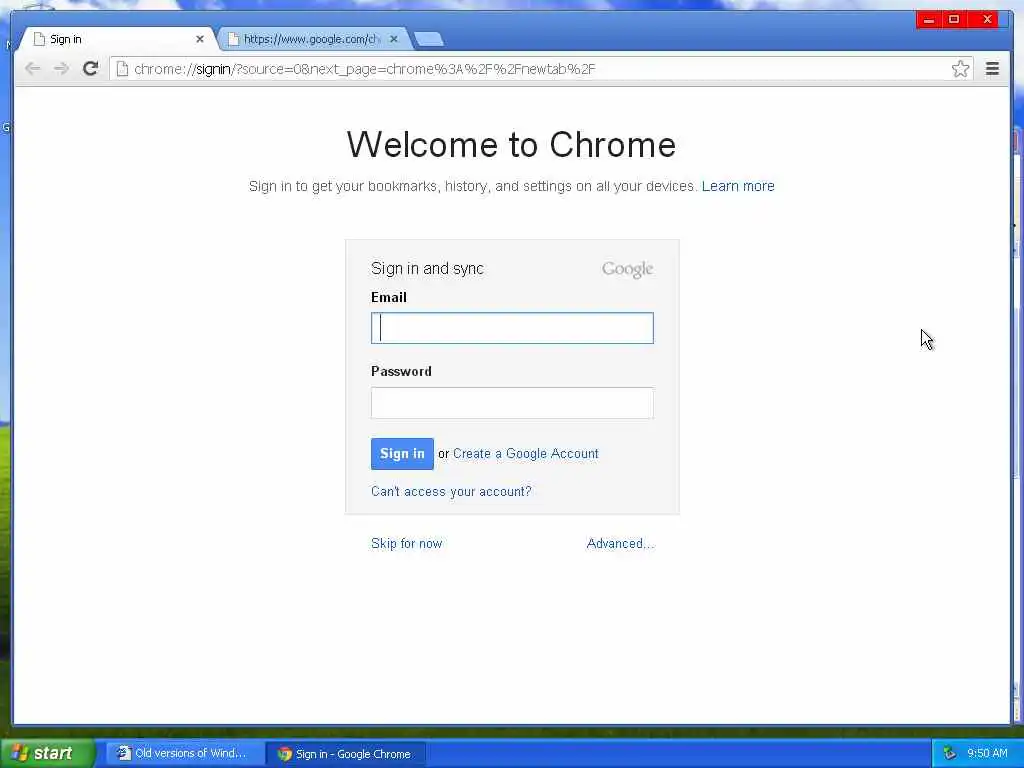Select Sign in - Google Chrome taskbar button
Screen dimensions: 1024x768
pyautogui.click(x=345, y=754)
